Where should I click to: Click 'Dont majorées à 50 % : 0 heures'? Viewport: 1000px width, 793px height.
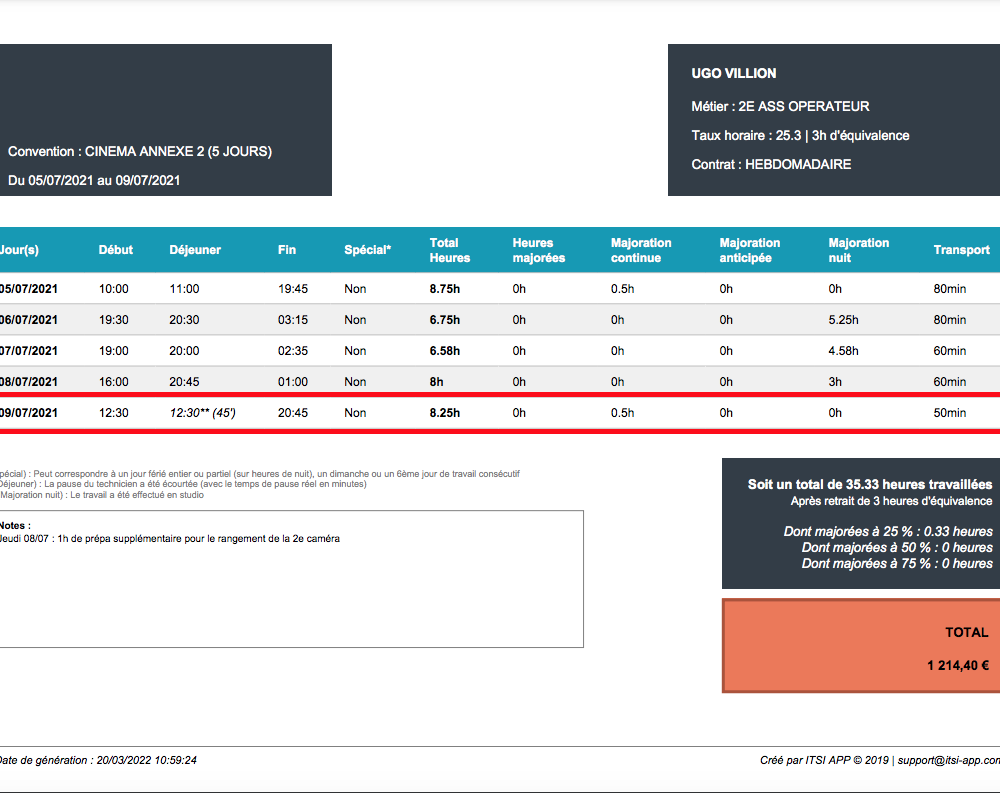click(897, 547)
